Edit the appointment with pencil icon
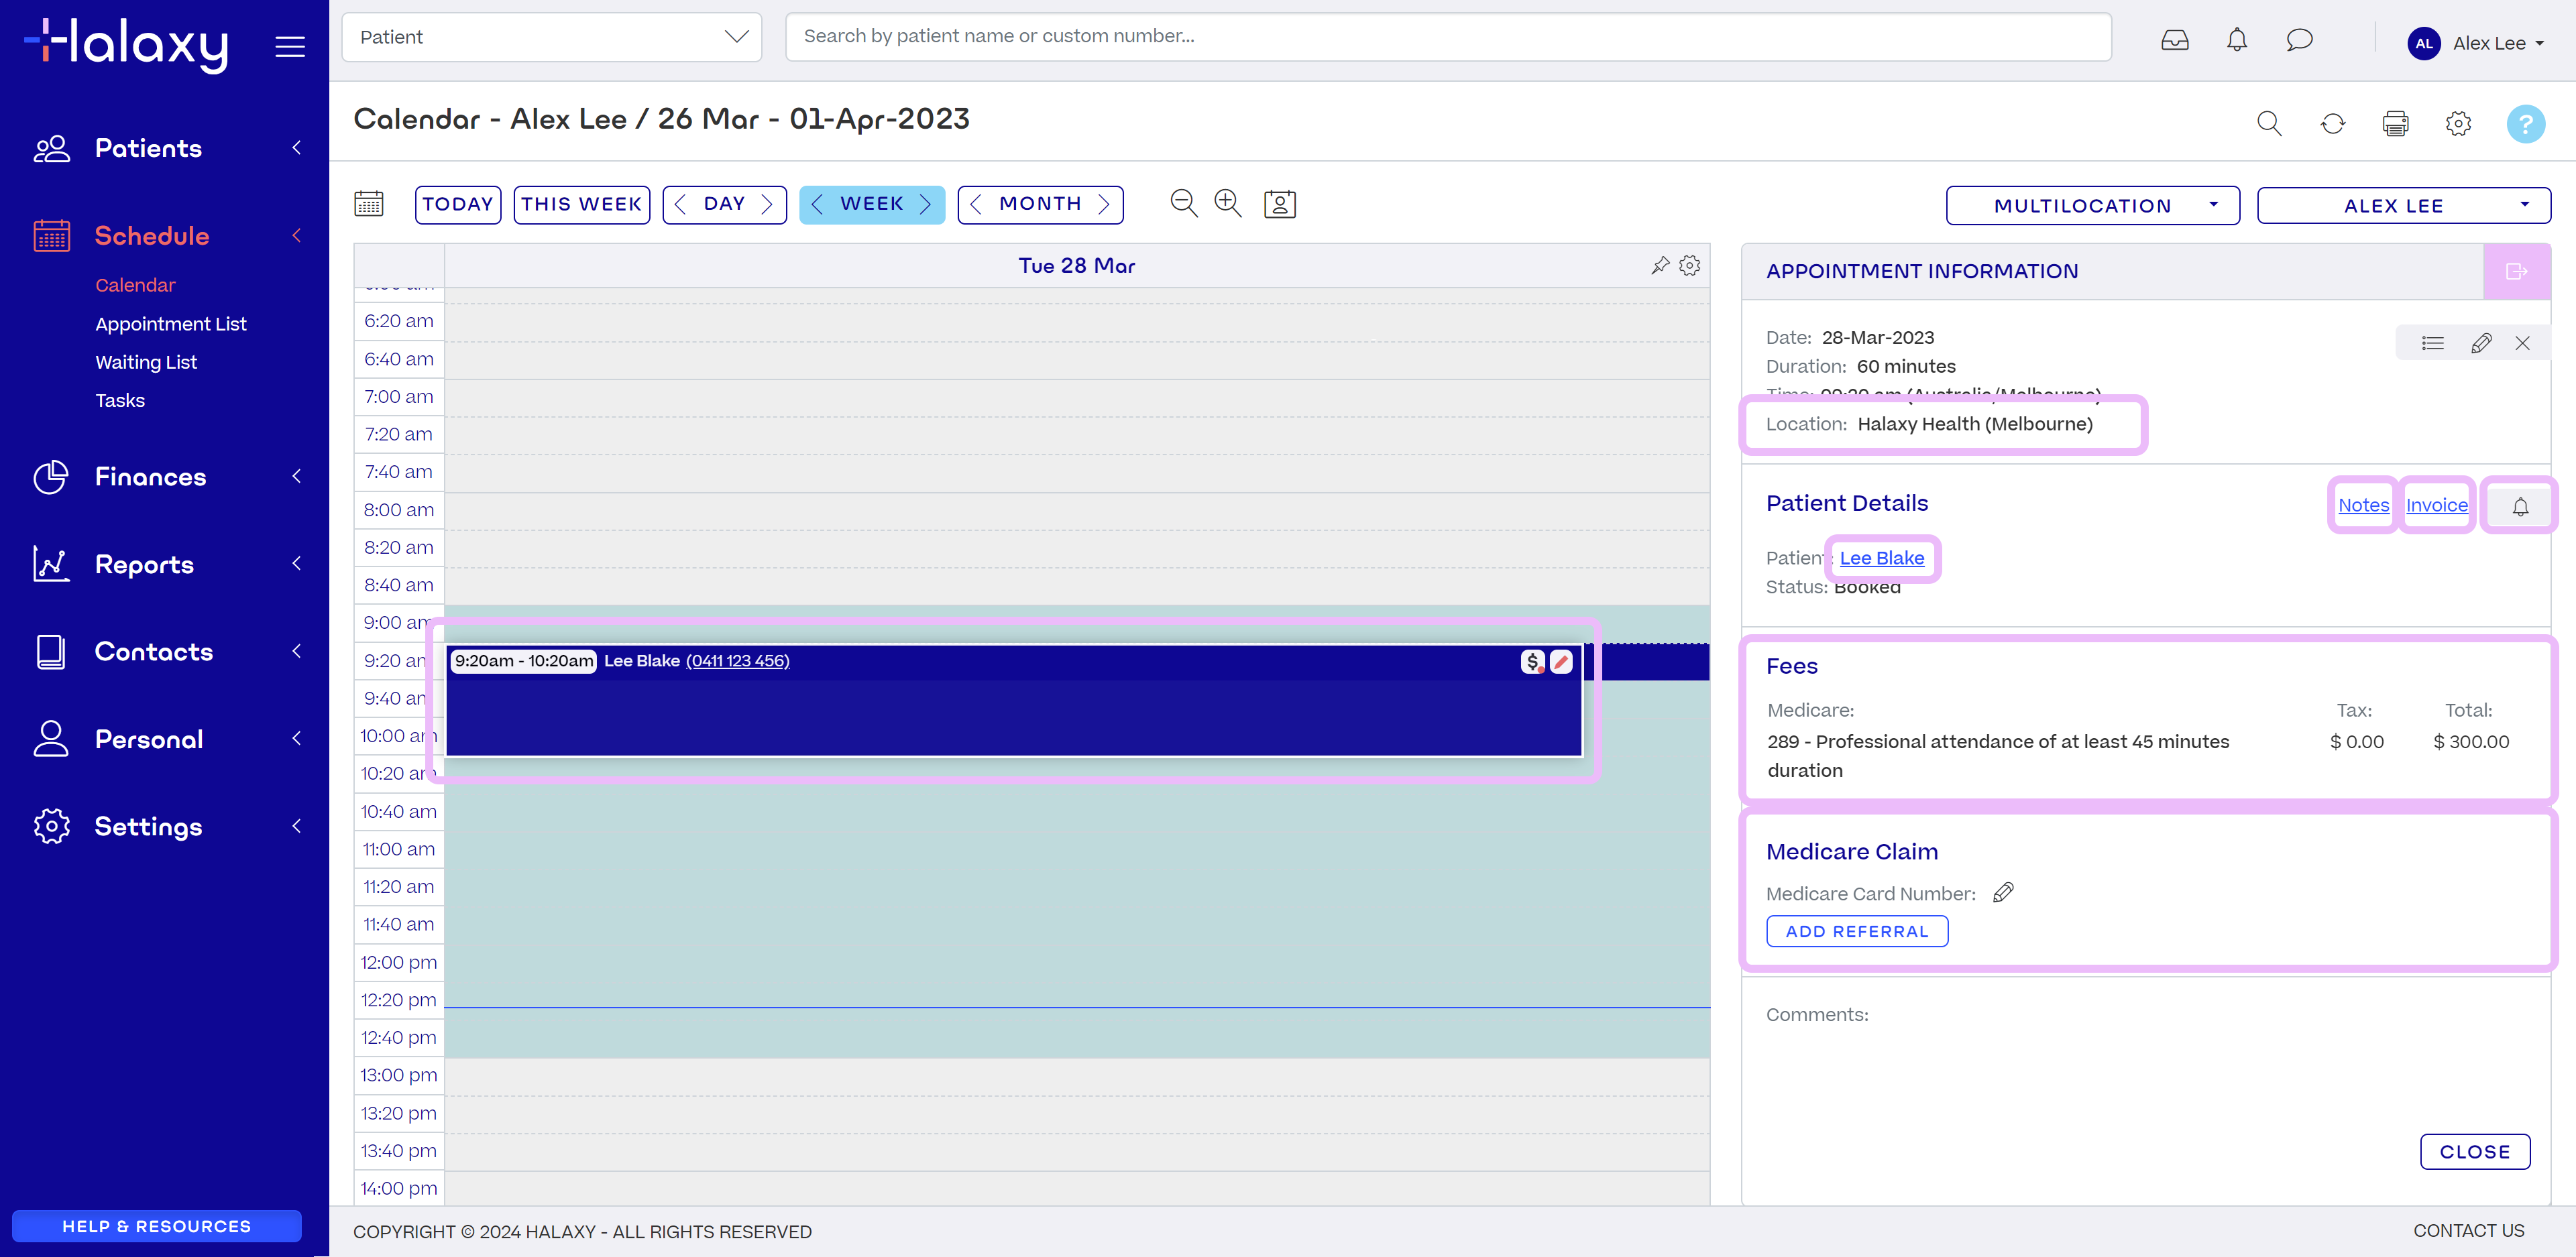 (2480, 343)
